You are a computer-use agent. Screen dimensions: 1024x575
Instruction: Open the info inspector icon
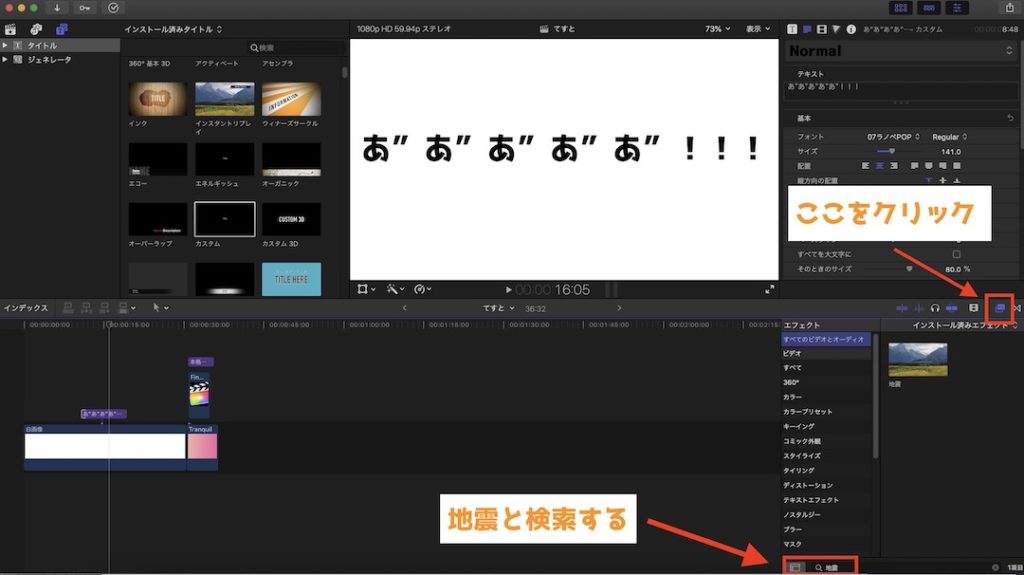[851, 29]
